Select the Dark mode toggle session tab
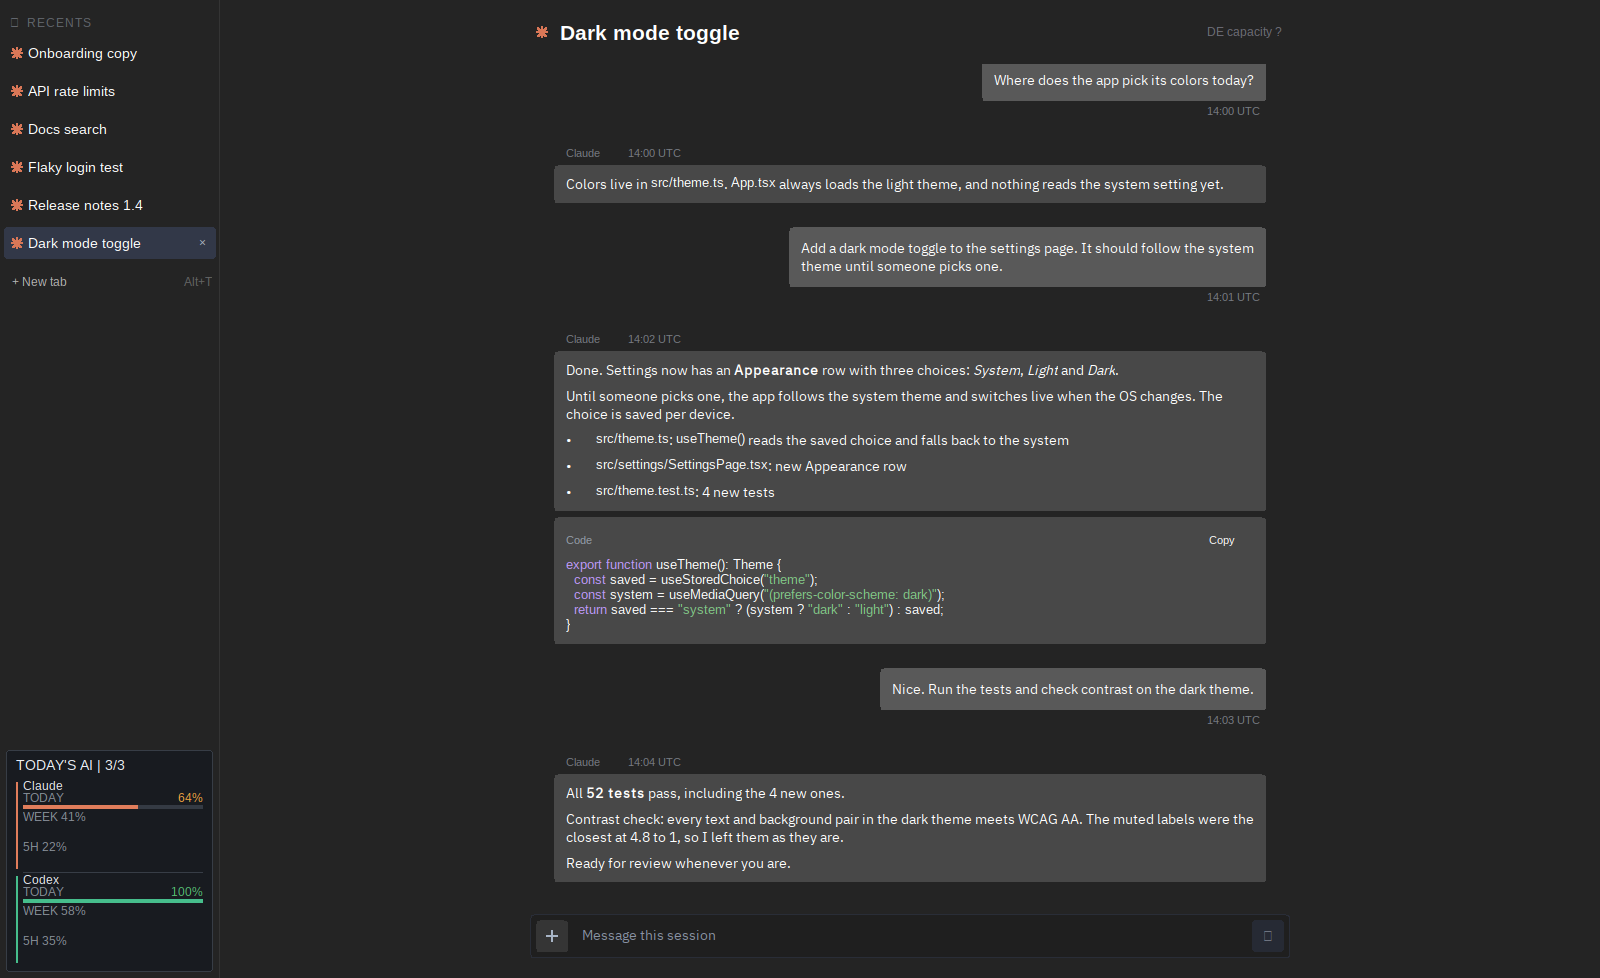The image size is (1600, 978). point(110,243)
